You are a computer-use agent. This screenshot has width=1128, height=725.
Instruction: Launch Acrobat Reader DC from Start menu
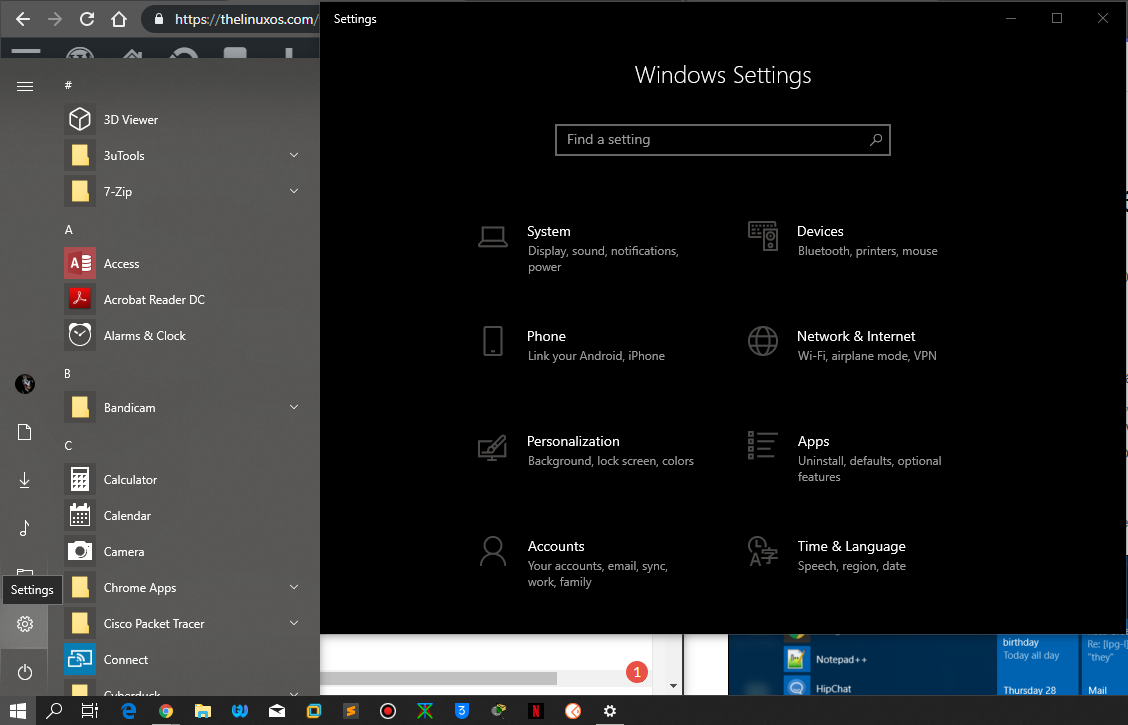tap(154, 300)
